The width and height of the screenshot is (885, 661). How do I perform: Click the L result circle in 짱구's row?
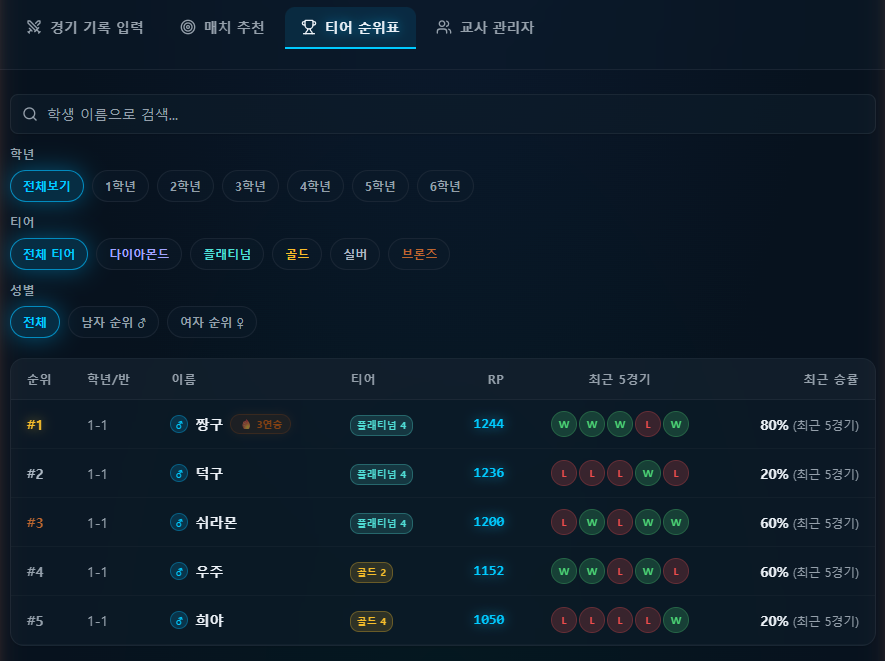coord(648,424)
